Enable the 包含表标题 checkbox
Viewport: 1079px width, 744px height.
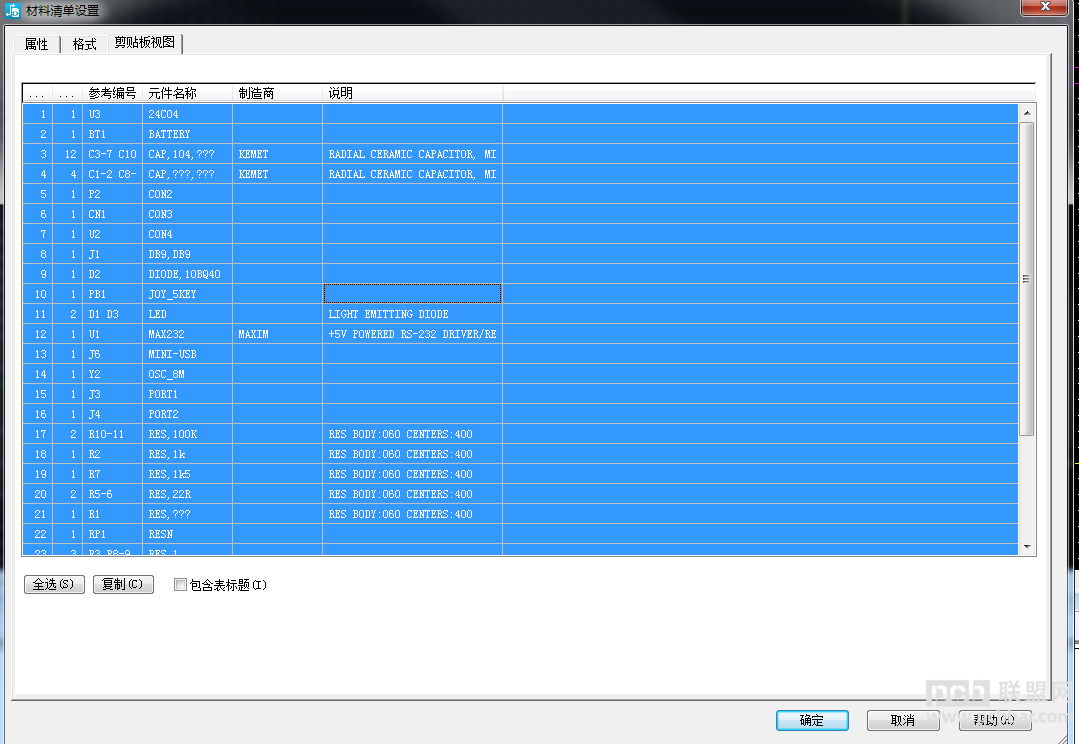[x=180, y=584]
